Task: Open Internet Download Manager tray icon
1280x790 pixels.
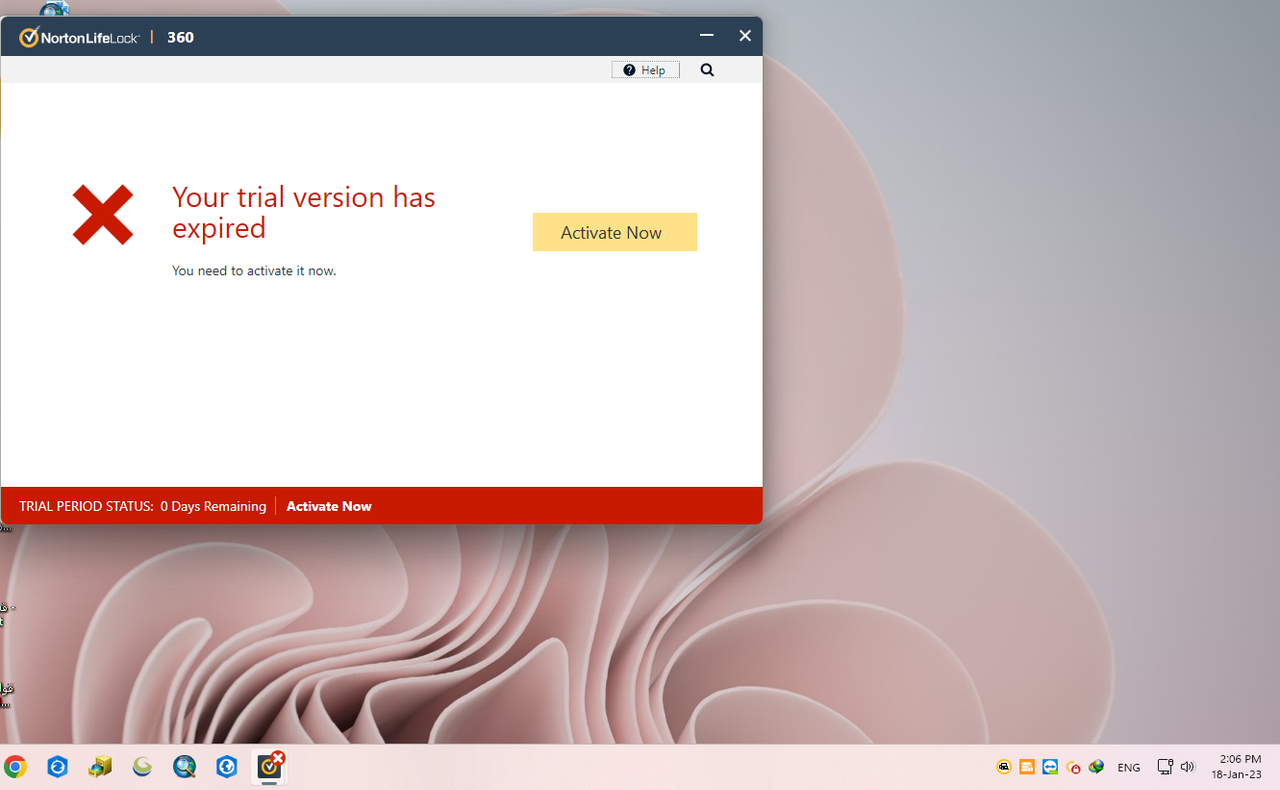Action: click(x=1096, y=767)
